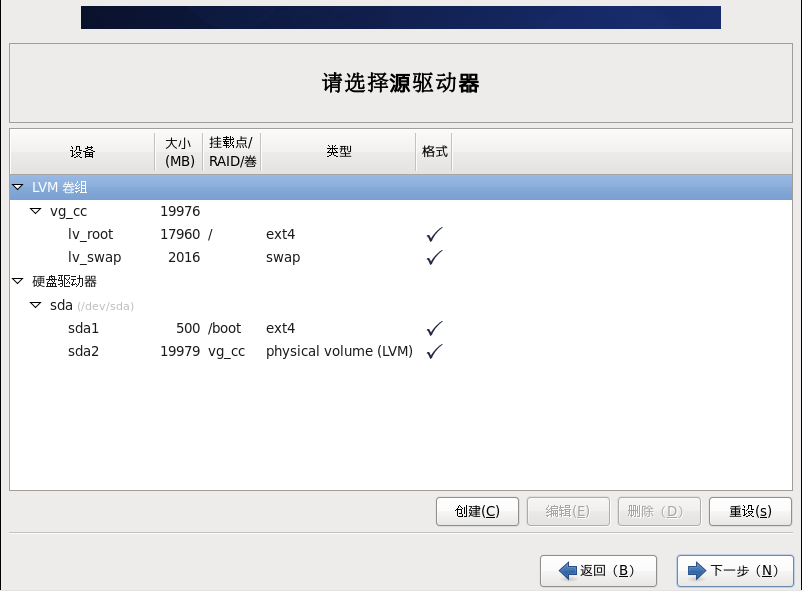
Task: Click the format checkmark for sda2
Action: click(x=434, y=352)
